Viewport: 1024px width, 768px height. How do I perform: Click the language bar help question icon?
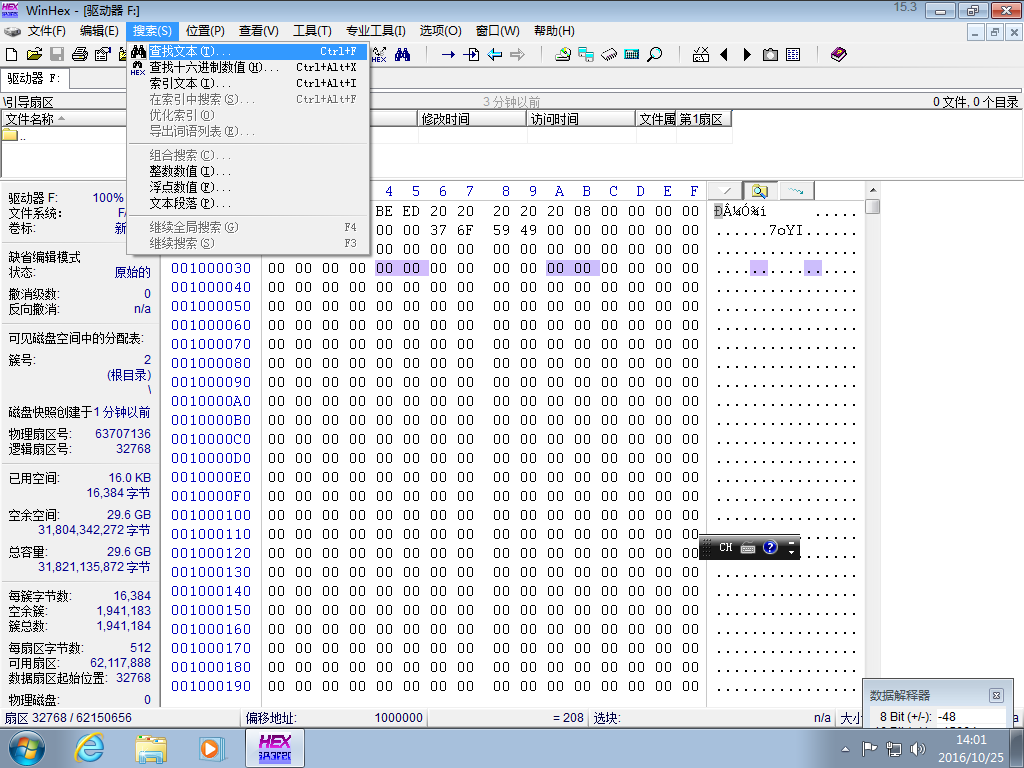tap(770, 547)
